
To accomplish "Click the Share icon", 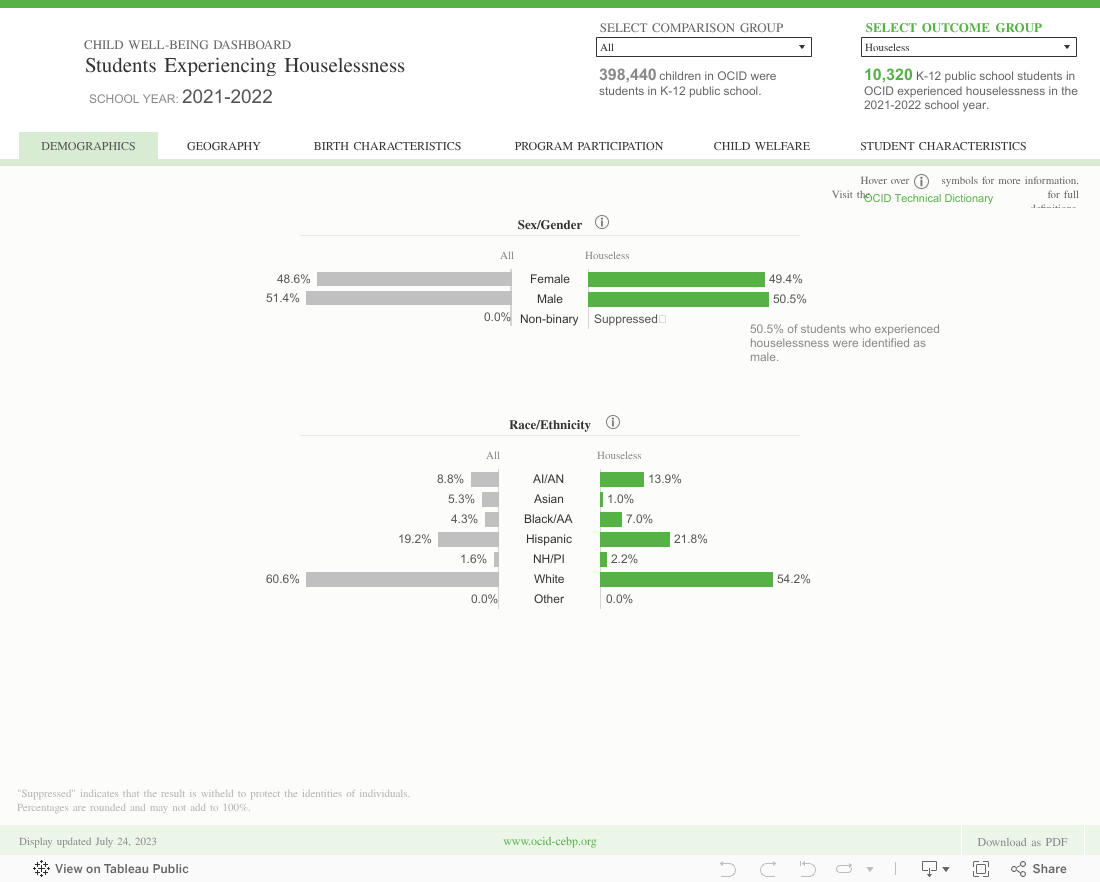I will [1039, 869].
